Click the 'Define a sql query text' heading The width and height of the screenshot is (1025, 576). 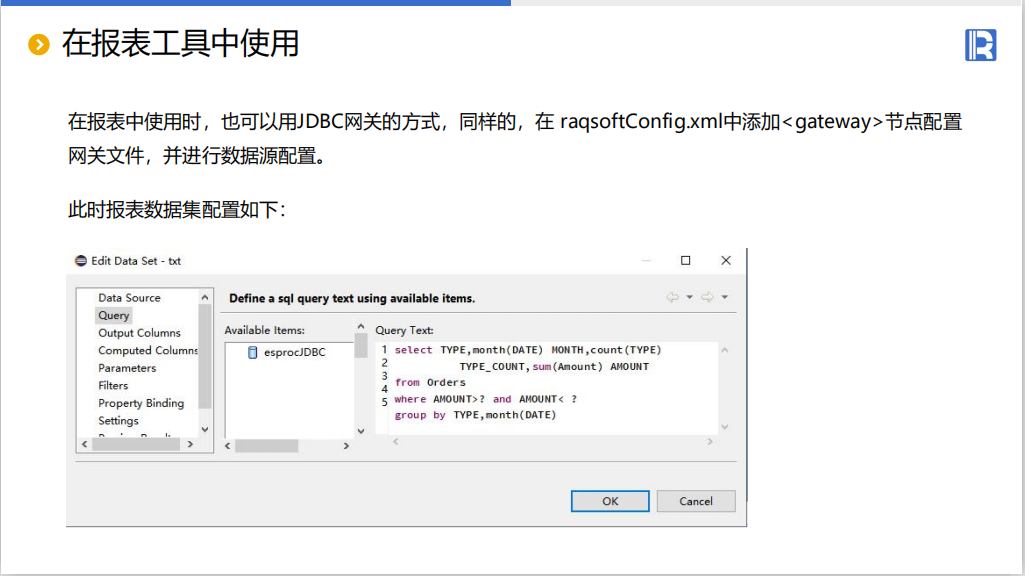[352, 299]
